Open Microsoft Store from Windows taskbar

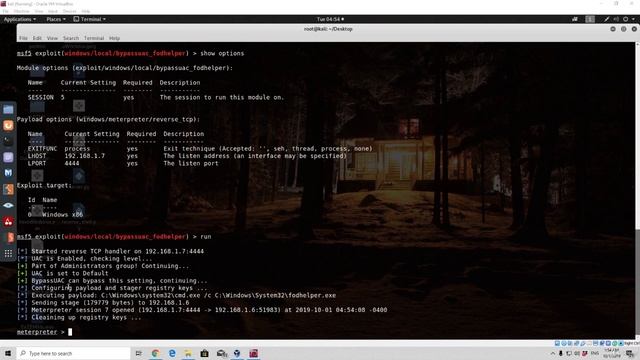tap(204, 353)
